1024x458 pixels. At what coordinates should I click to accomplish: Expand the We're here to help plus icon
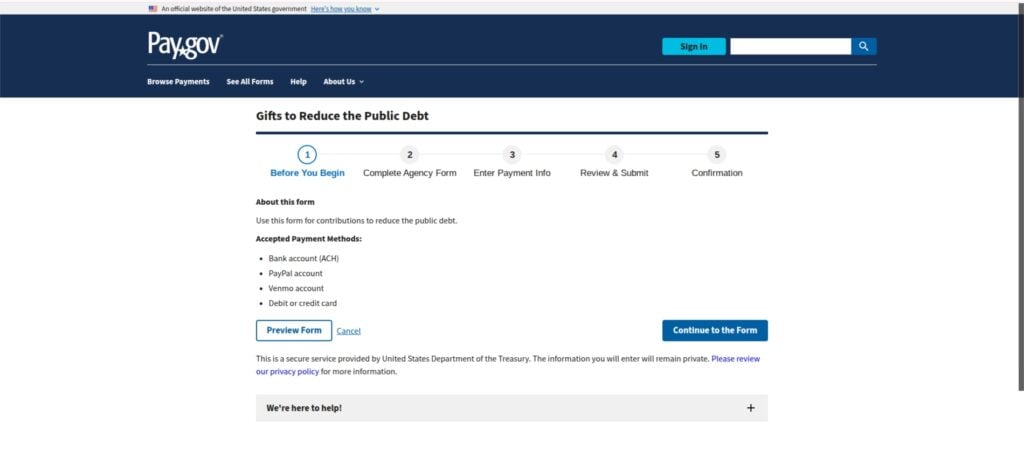click(x=750, y=408)
